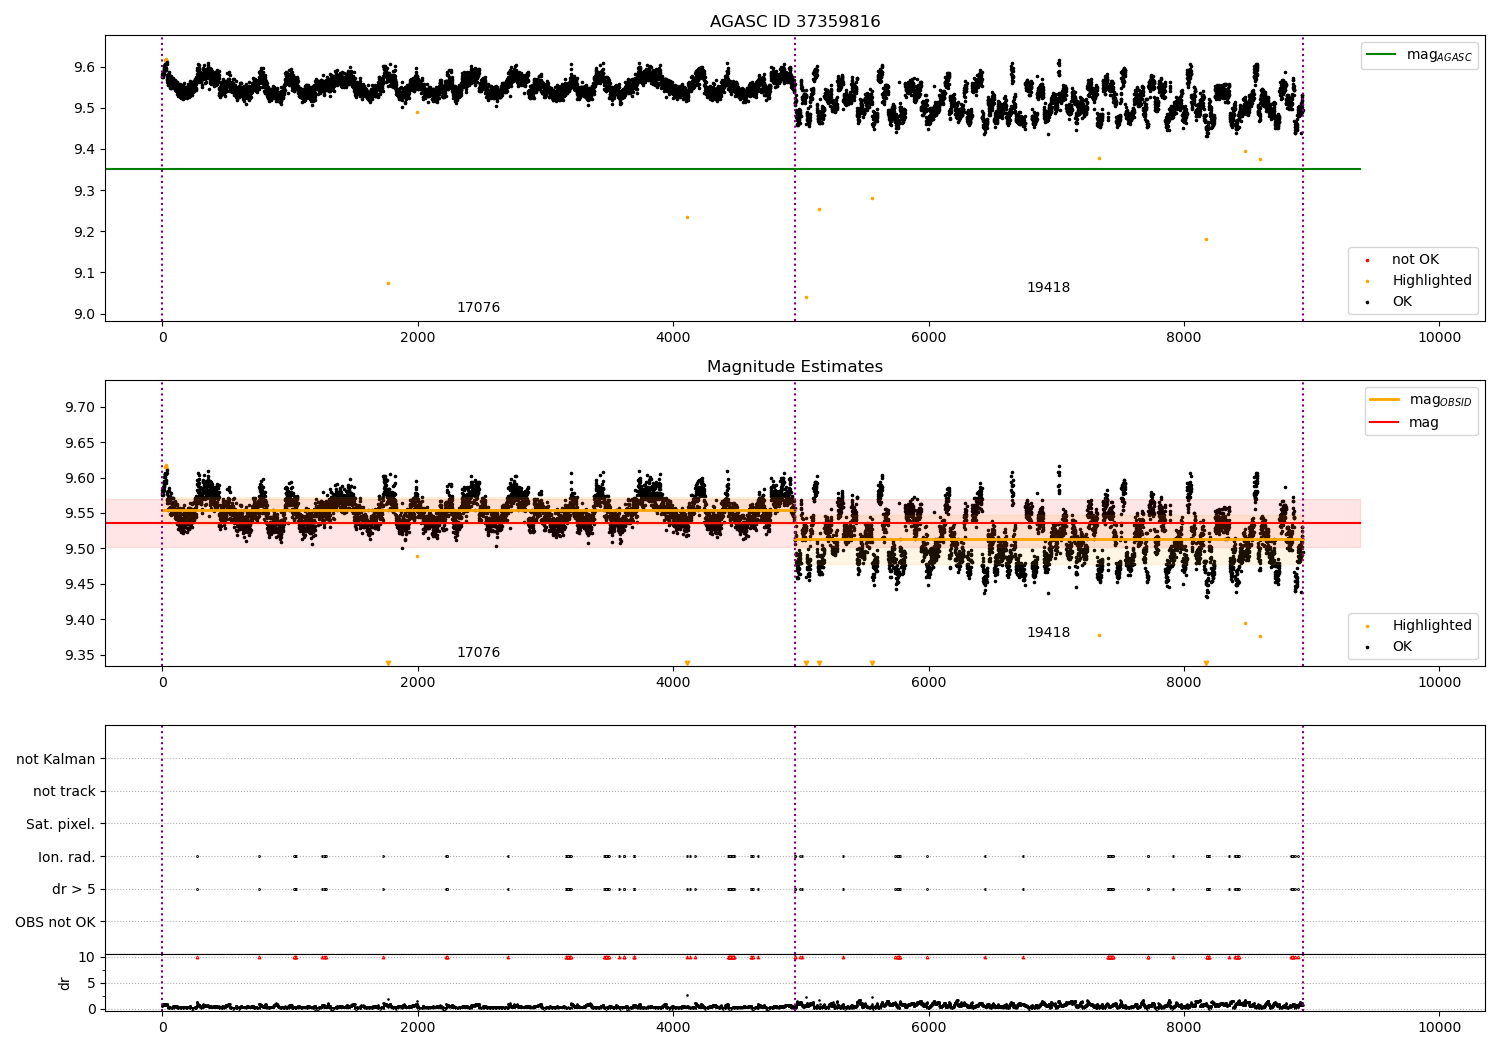Click the orange outlier point near 9.18 in the top plot
This screenshot has width=1500, height=1050.
(1206, 239)
